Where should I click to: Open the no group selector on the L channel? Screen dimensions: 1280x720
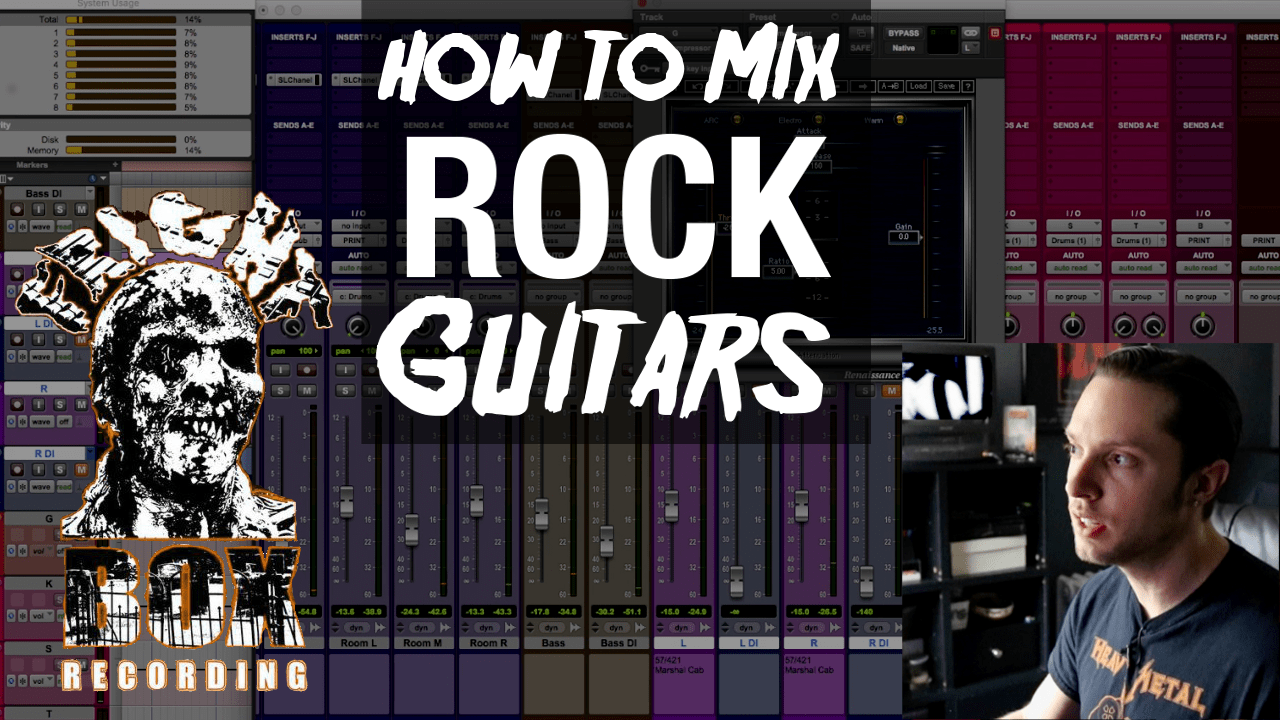(x=683, y=295)
